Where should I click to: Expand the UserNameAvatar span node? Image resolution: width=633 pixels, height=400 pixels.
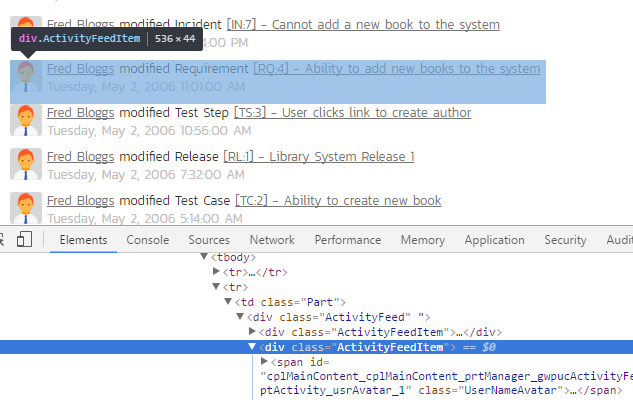pos(264,361)
